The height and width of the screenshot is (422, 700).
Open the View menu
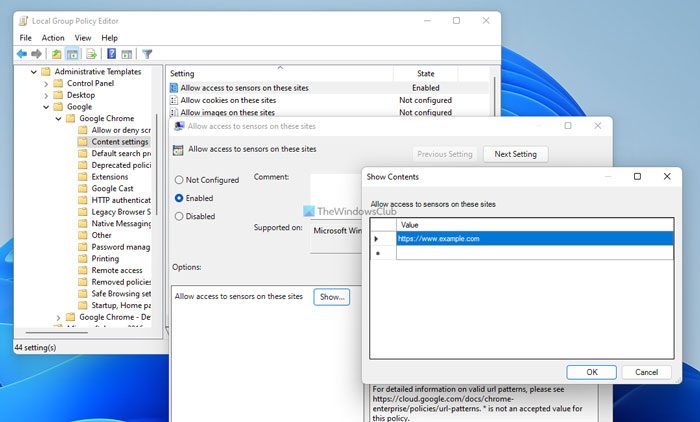point(83,38)
